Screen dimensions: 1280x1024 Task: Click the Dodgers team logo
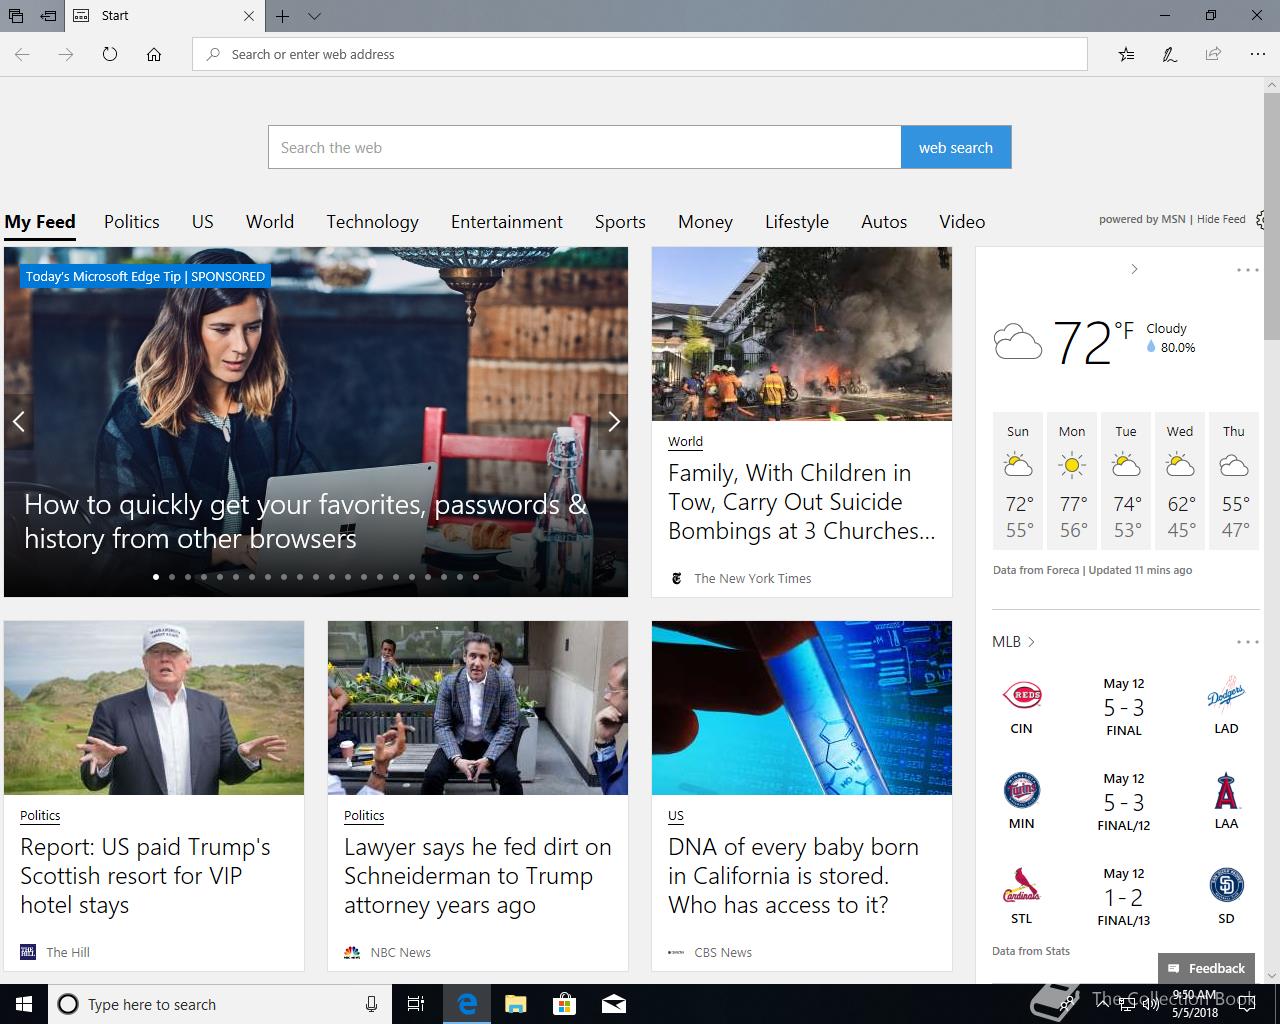1226,694
